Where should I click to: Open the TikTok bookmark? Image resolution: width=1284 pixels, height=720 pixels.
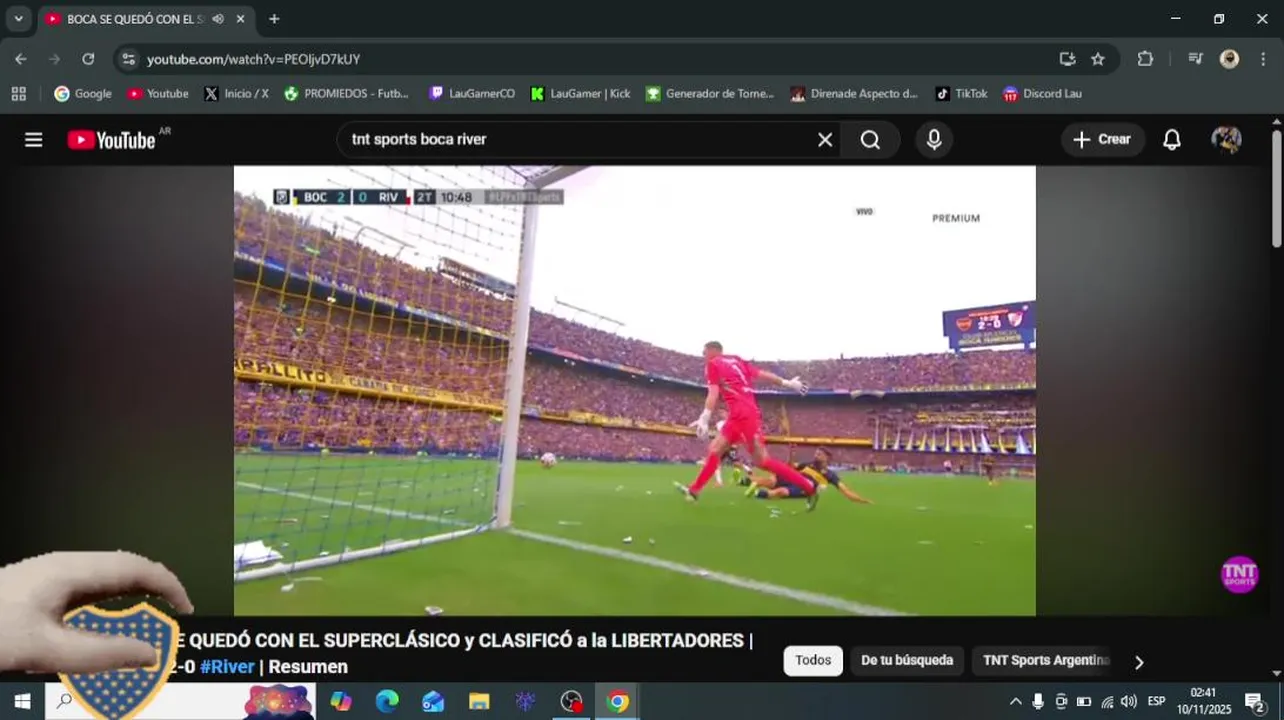click(961, 94)
